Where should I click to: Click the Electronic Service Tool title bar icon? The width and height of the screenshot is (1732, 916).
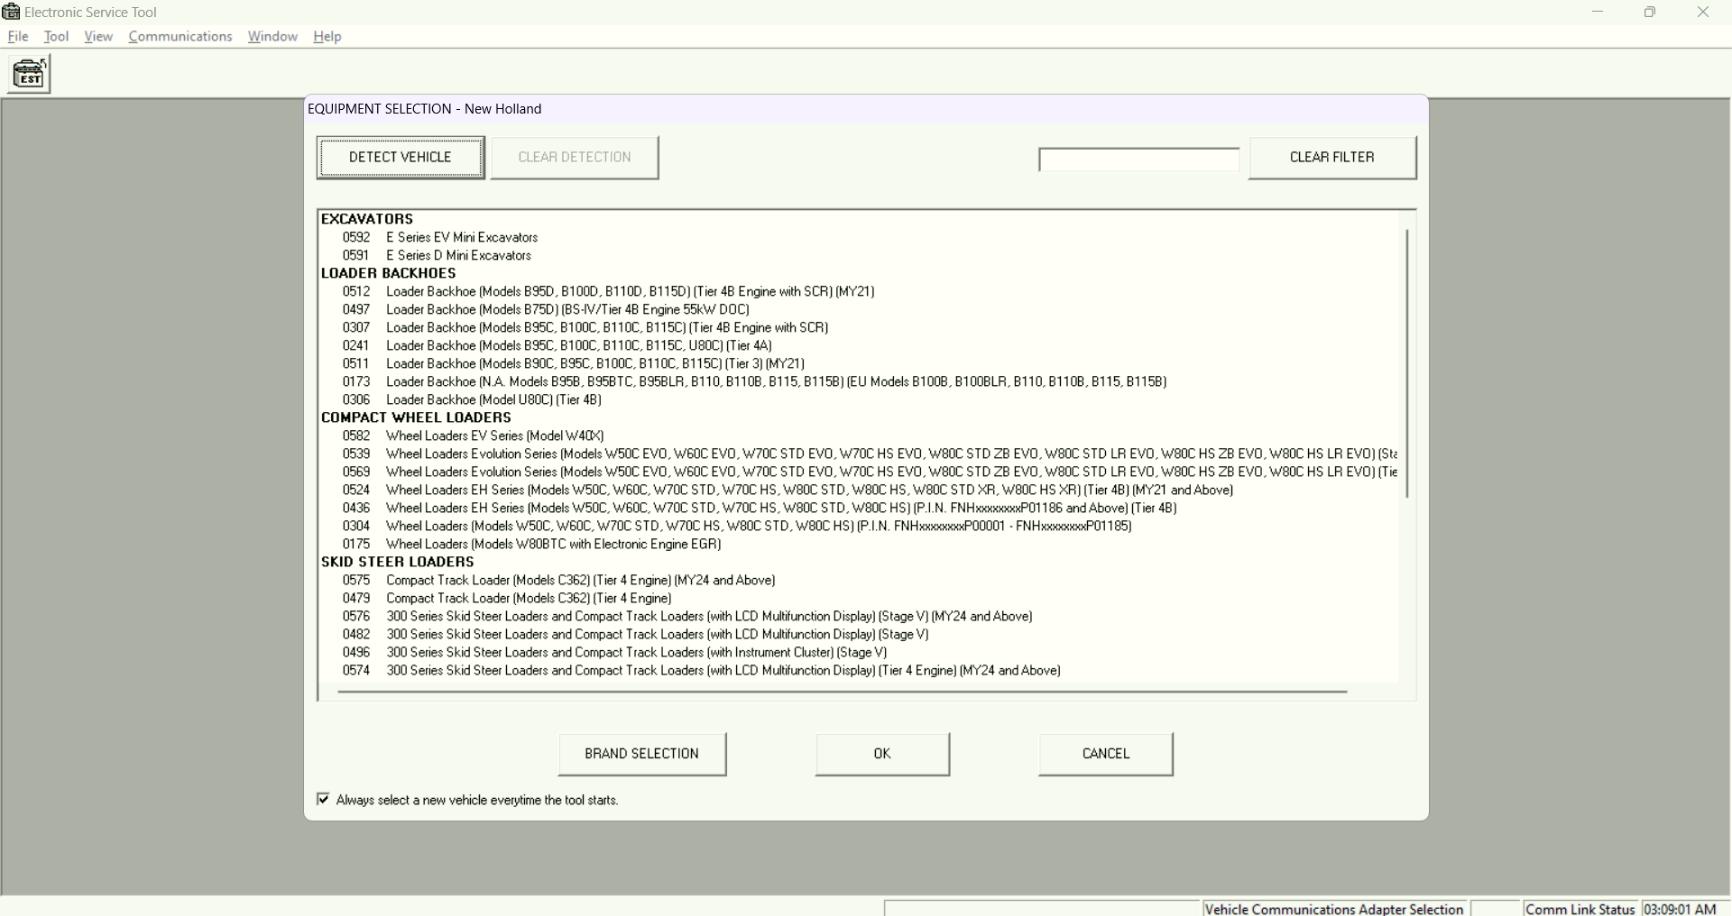[11, 12]
